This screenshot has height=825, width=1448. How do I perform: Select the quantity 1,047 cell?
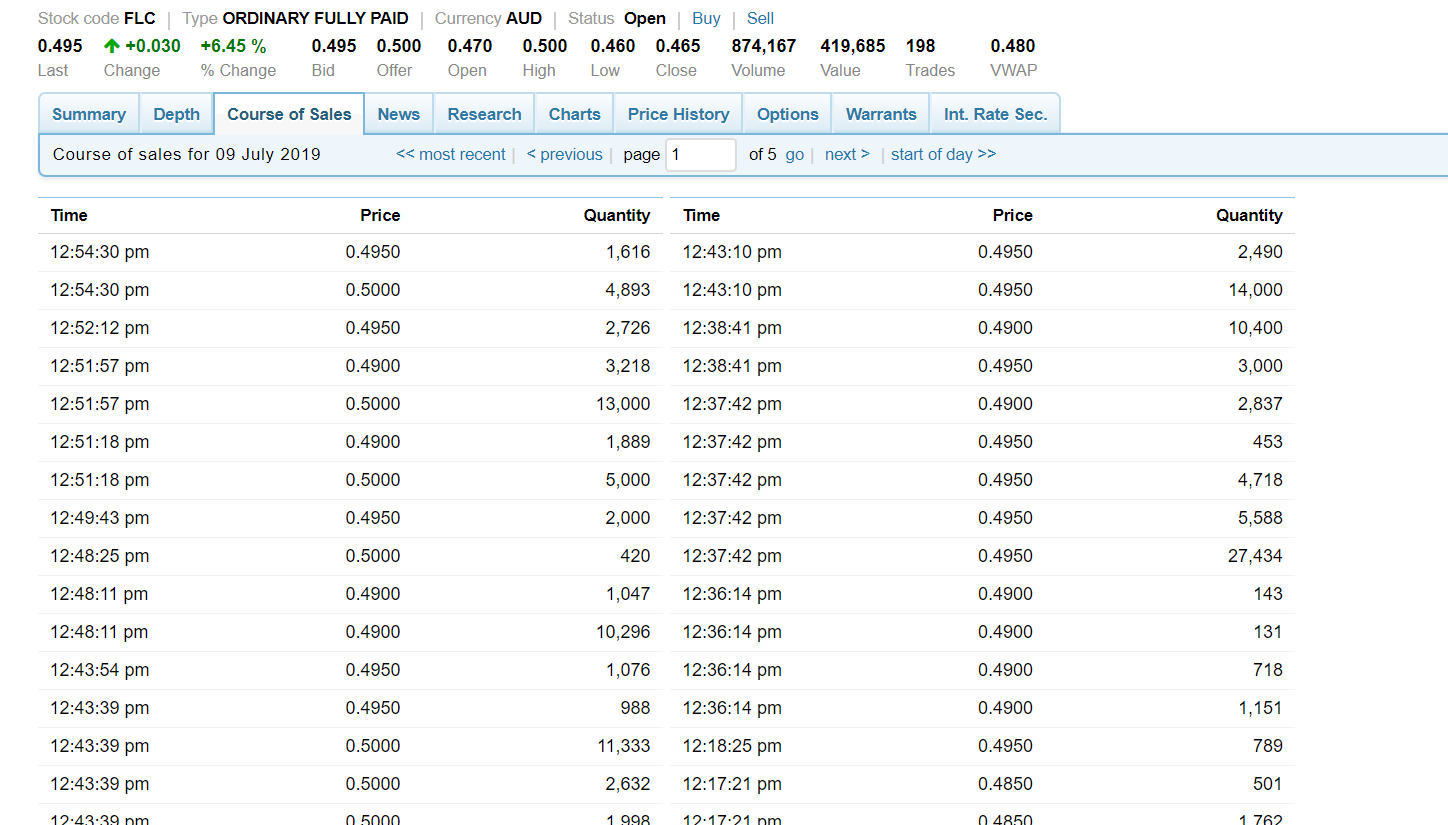[x=628, y=594]
